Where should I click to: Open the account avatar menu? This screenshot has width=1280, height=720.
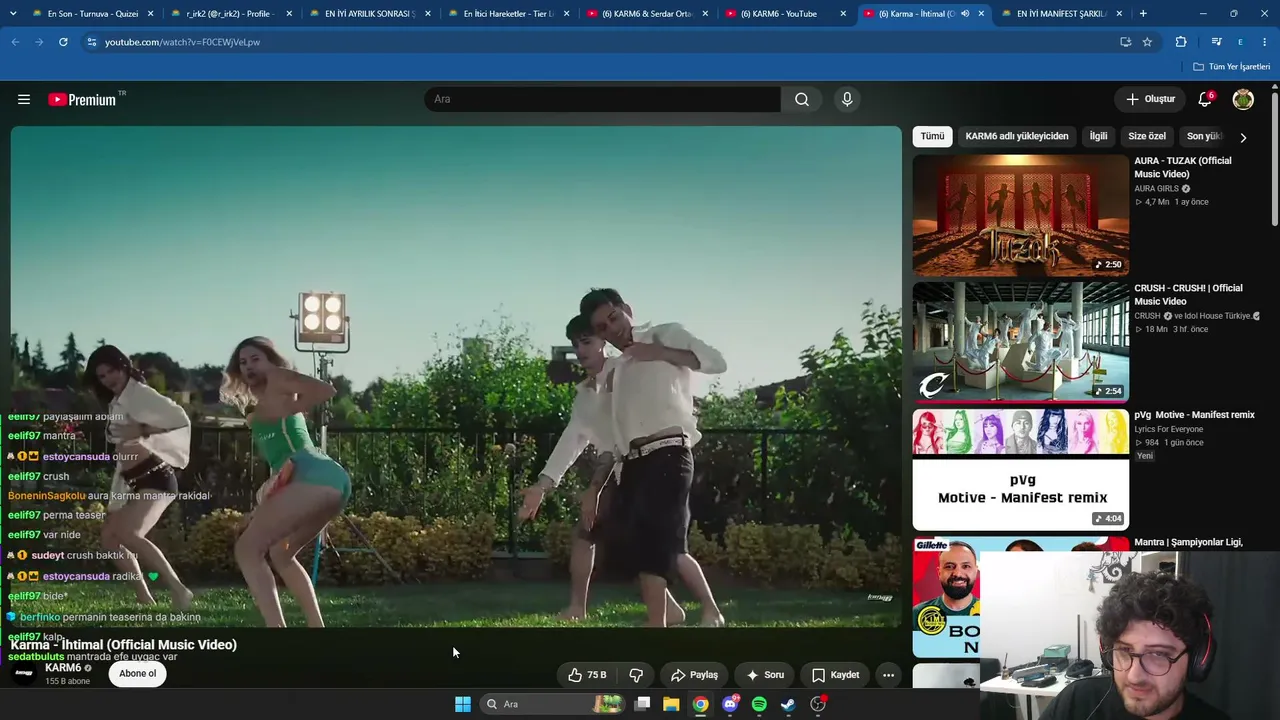[1243, 99]
